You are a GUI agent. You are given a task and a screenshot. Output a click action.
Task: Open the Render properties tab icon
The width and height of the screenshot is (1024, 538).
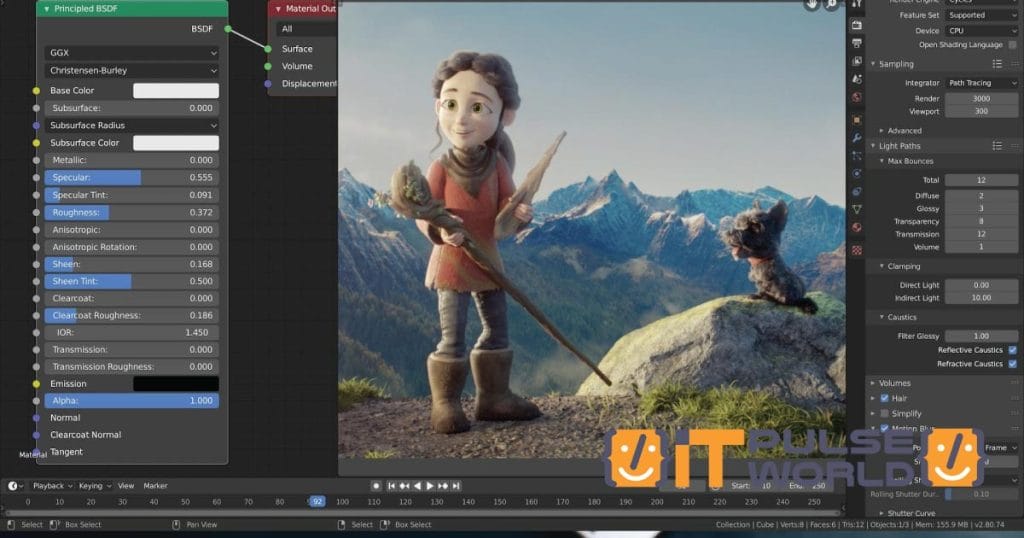click(x=856, y=25)
